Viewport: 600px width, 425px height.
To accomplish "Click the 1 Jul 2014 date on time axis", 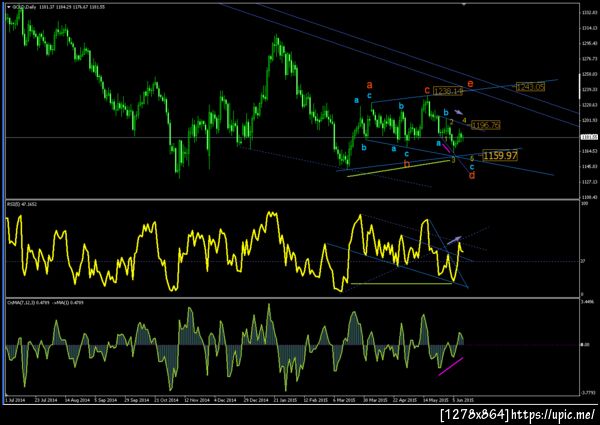I will [x=16, y=400].
